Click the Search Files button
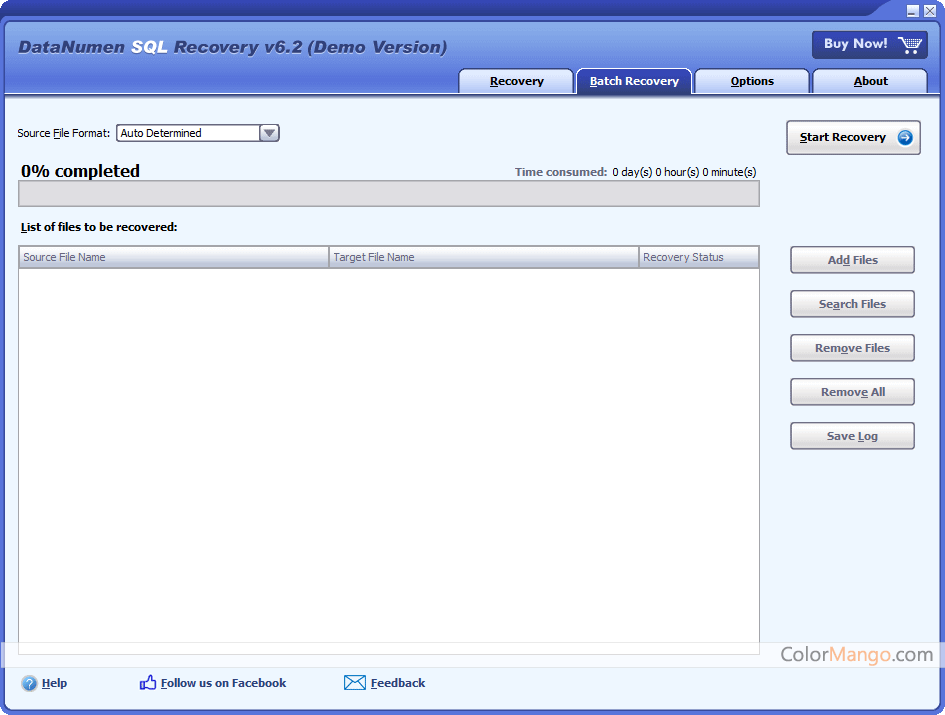 click(852, 304)
